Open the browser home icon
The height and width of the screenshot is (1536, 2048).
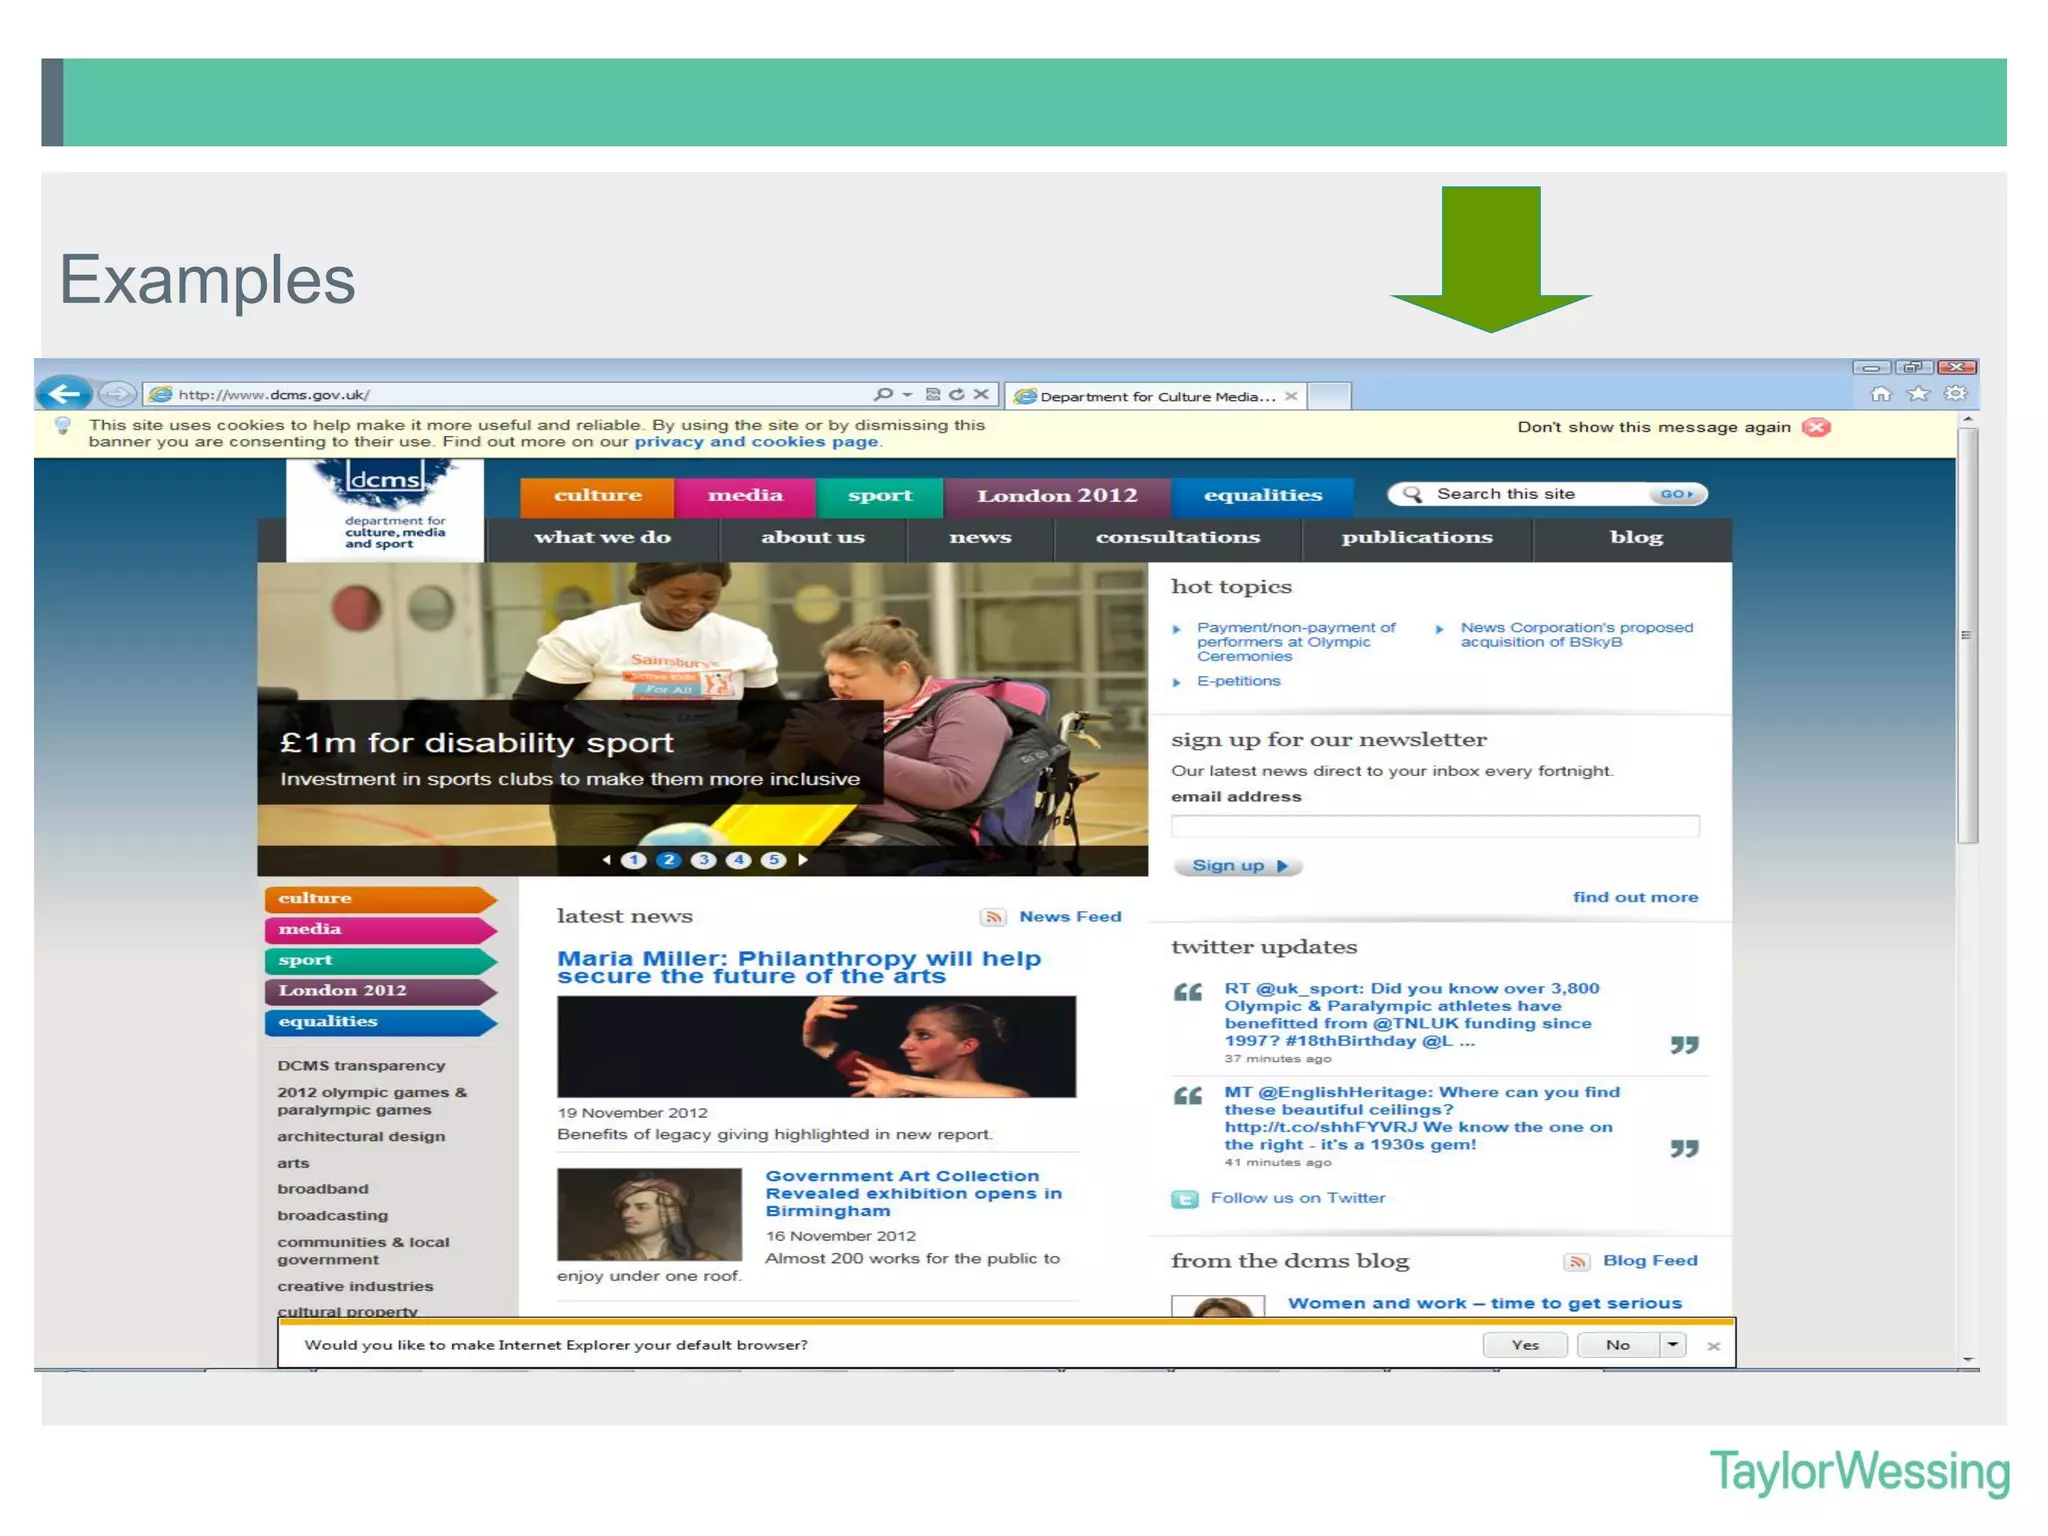point(1881,394)
